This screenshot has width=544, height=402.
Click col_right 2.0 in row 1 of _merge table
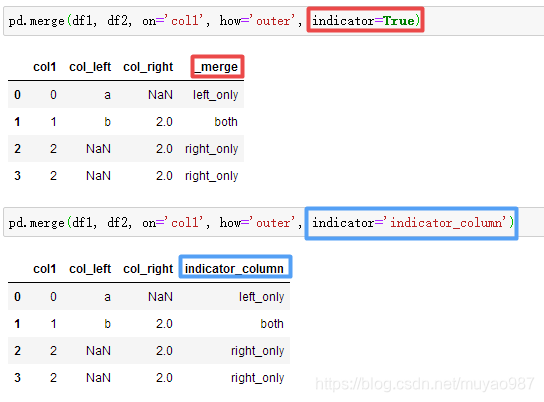164,122
